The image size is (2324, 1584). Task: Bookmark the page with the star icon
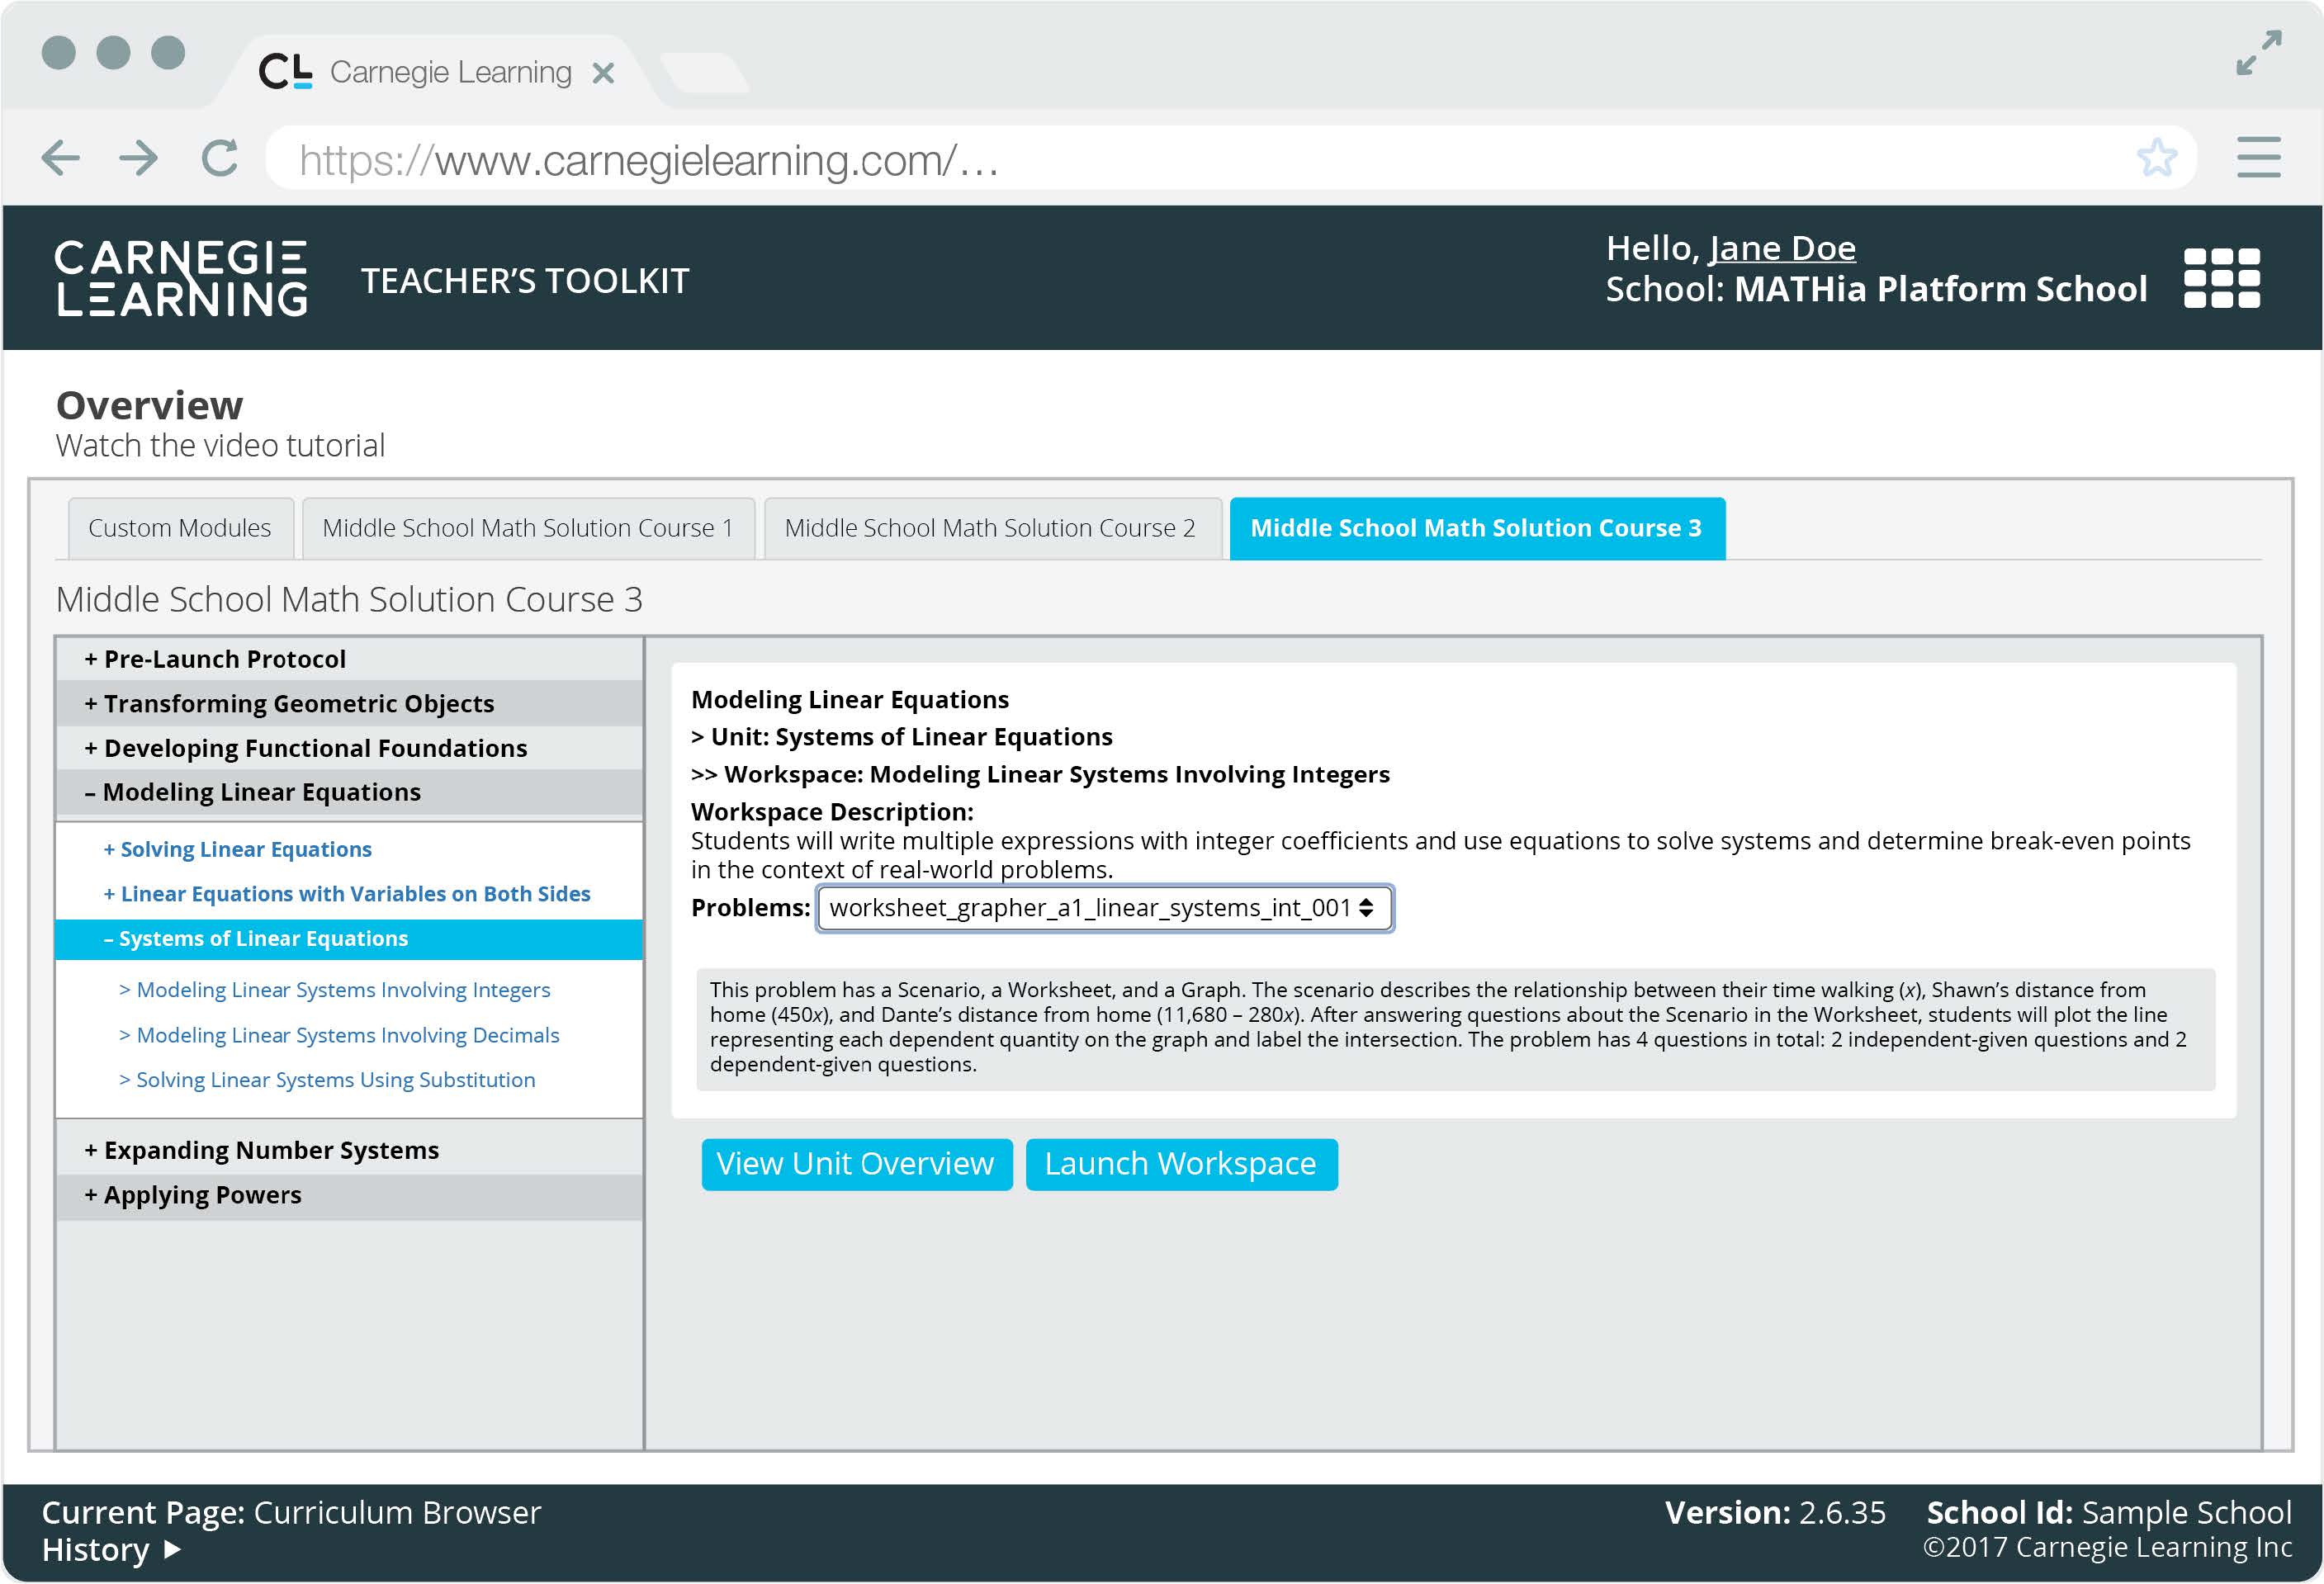2156,158
